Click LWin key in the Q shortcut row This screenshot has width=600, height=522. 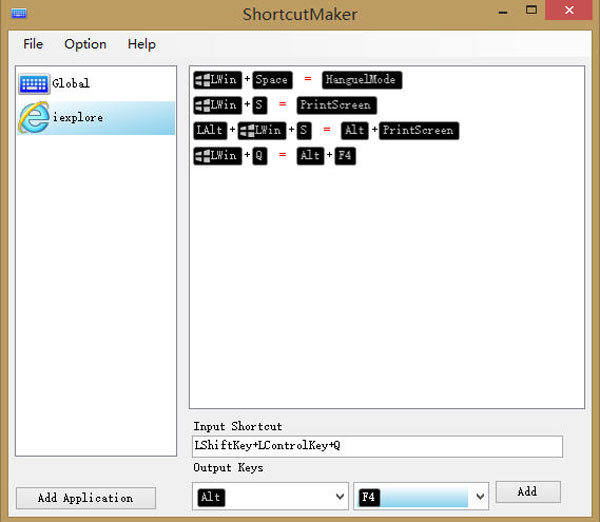[217, 156]
